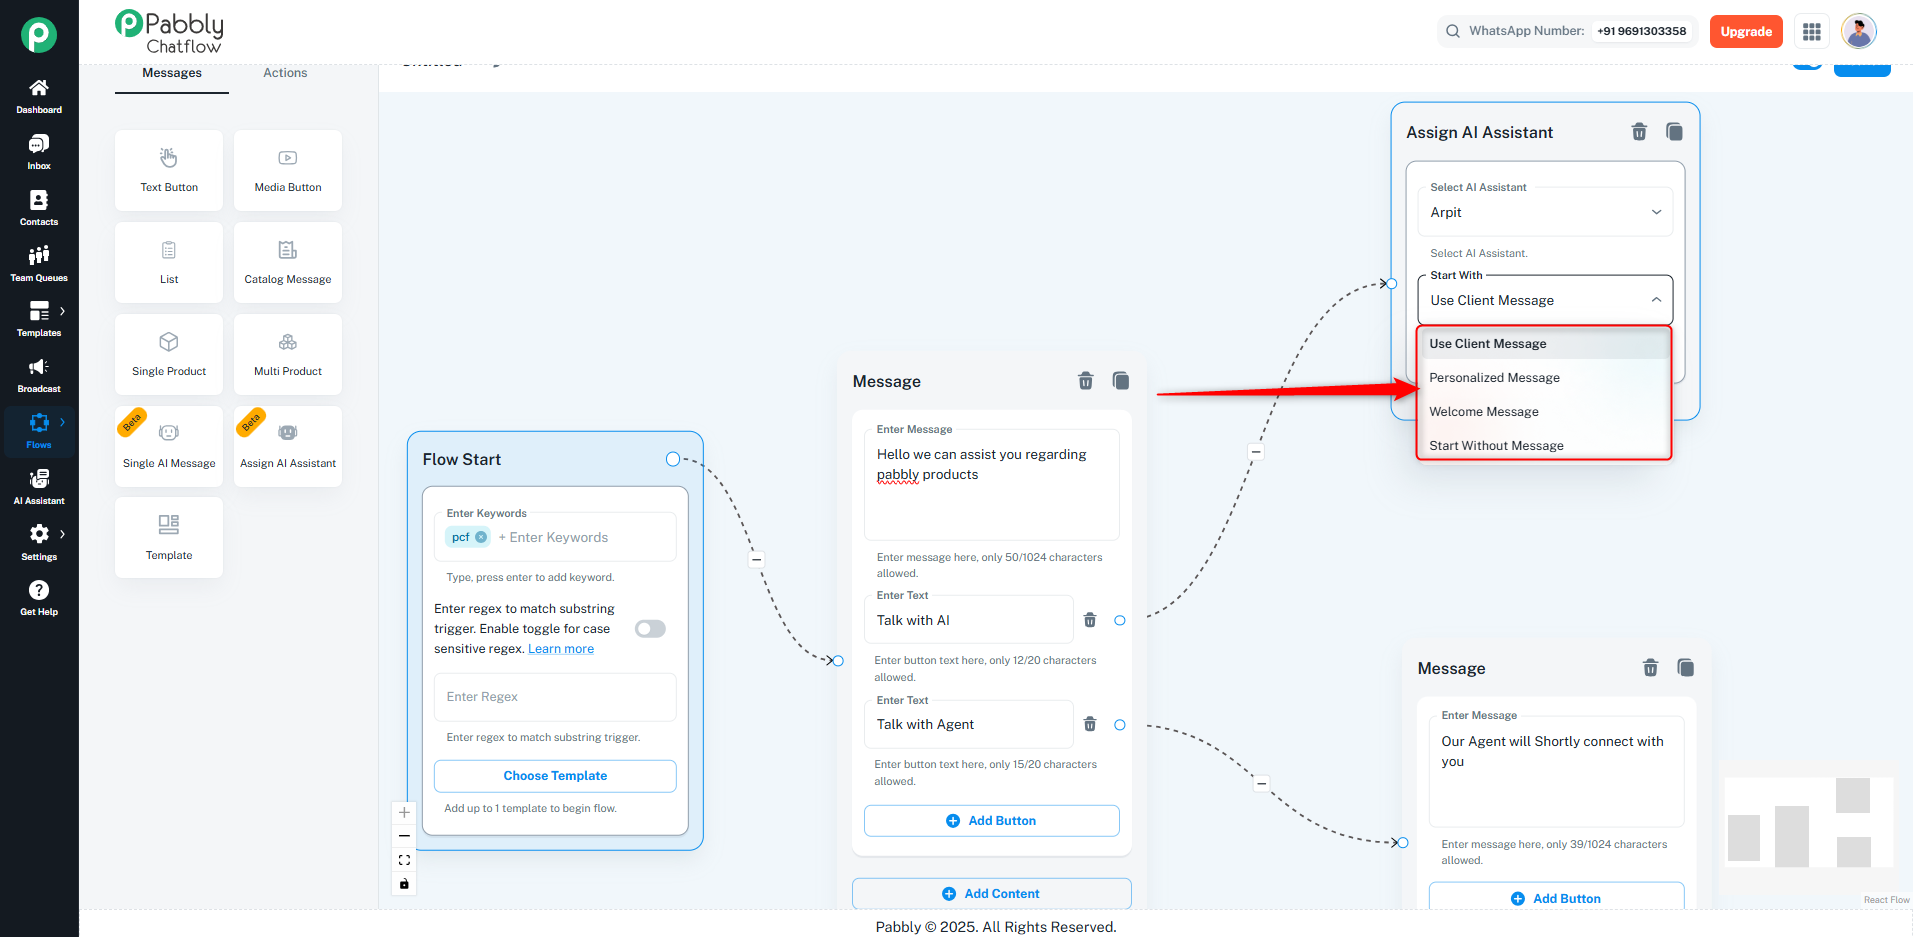Add a Multi Product block

[288, 354]
